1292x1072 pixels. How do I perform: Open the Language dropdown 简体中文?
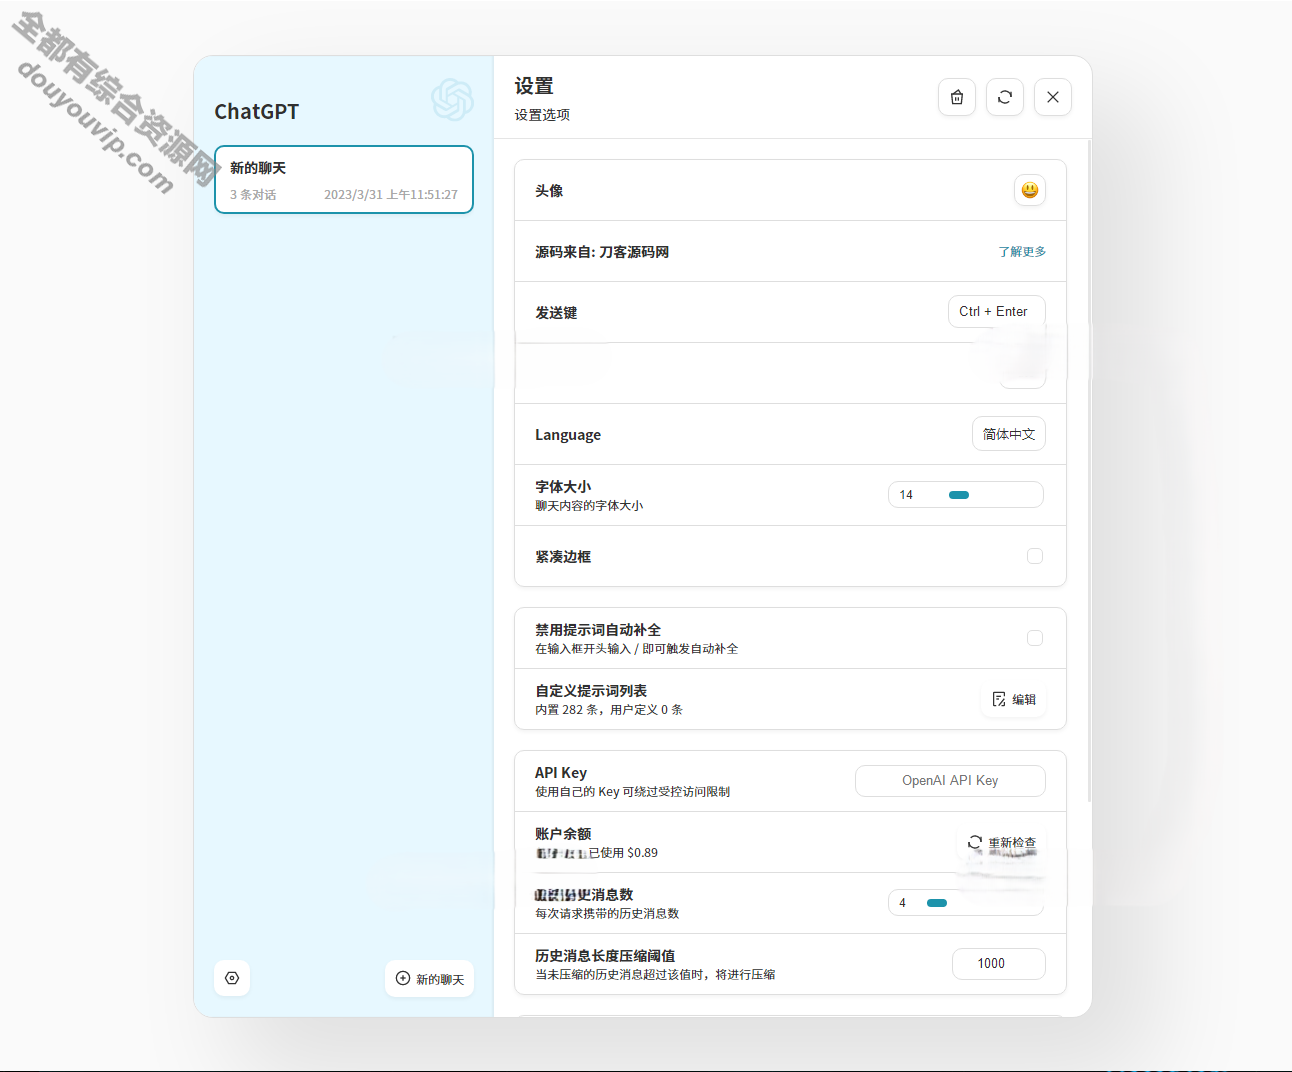tap(1009, 434)
